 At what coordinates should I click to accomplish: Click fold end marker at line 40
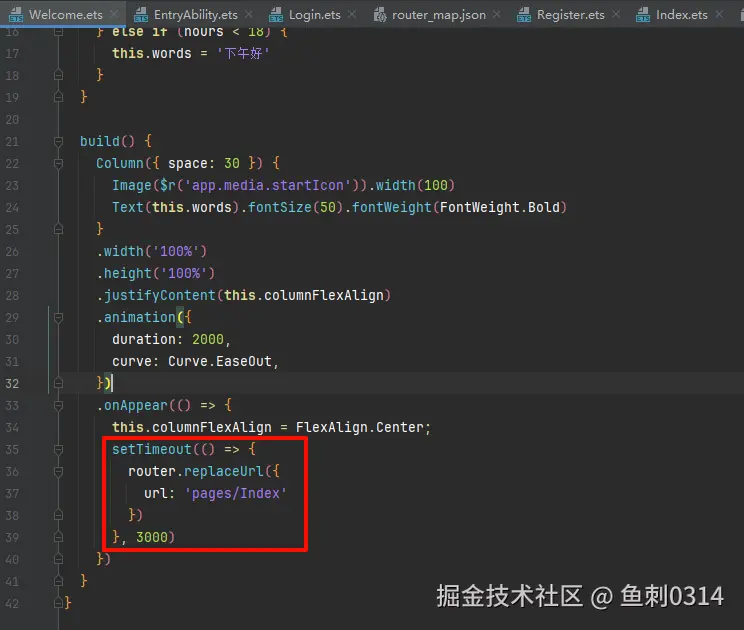(58, 559)
